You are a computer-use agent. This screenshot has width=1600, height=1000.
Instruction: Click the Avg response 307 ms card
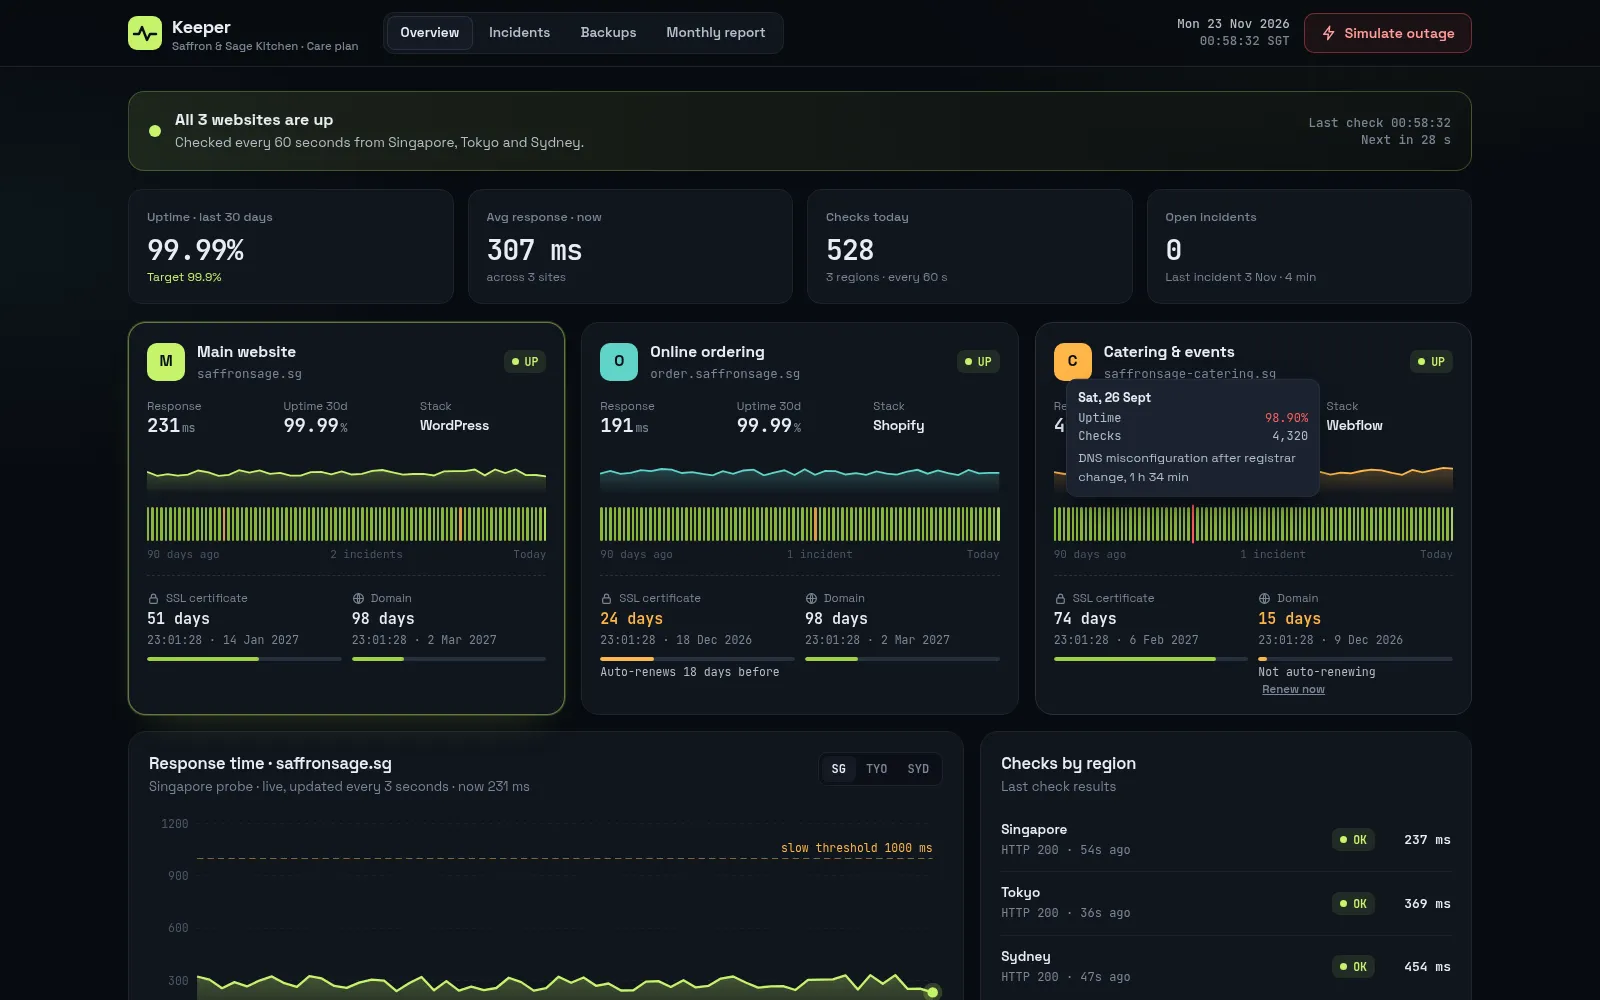[x=630, y=247]
